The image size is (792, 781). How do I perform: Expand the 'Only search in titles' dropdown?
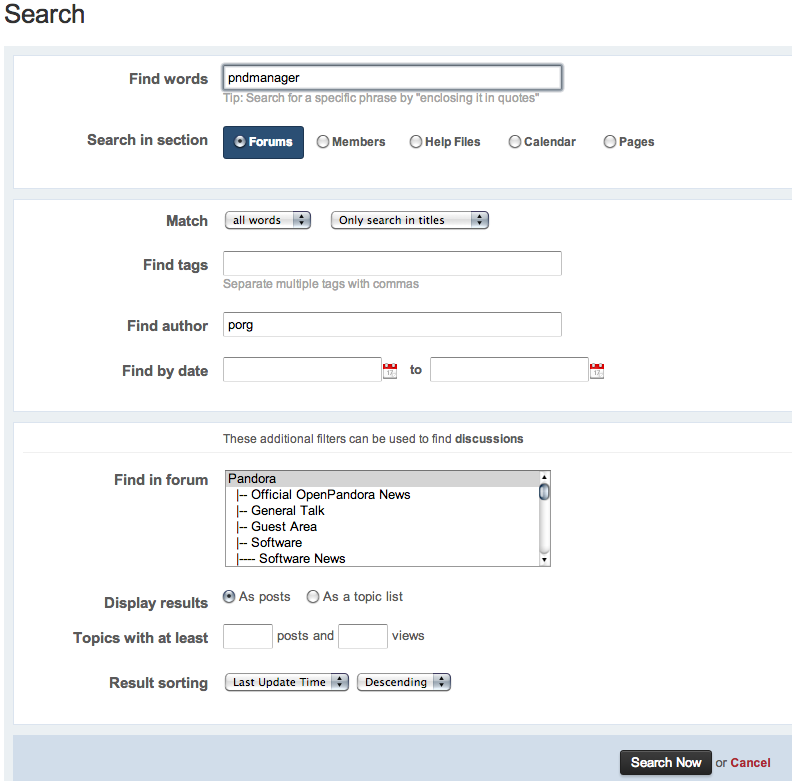409,220
